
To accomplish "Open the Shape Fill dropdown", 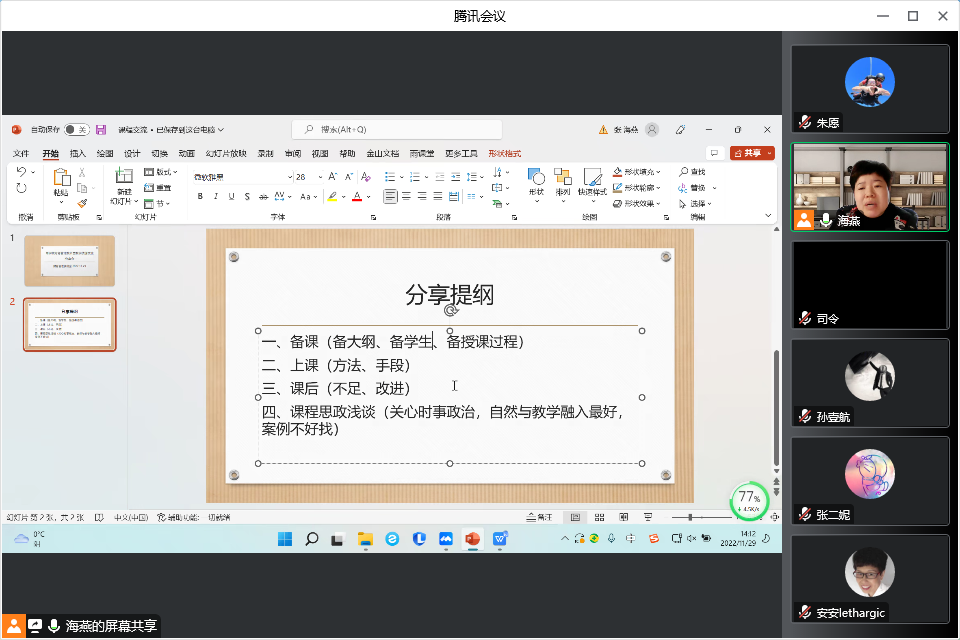I will pyautogui.click(x=660, y=172).
